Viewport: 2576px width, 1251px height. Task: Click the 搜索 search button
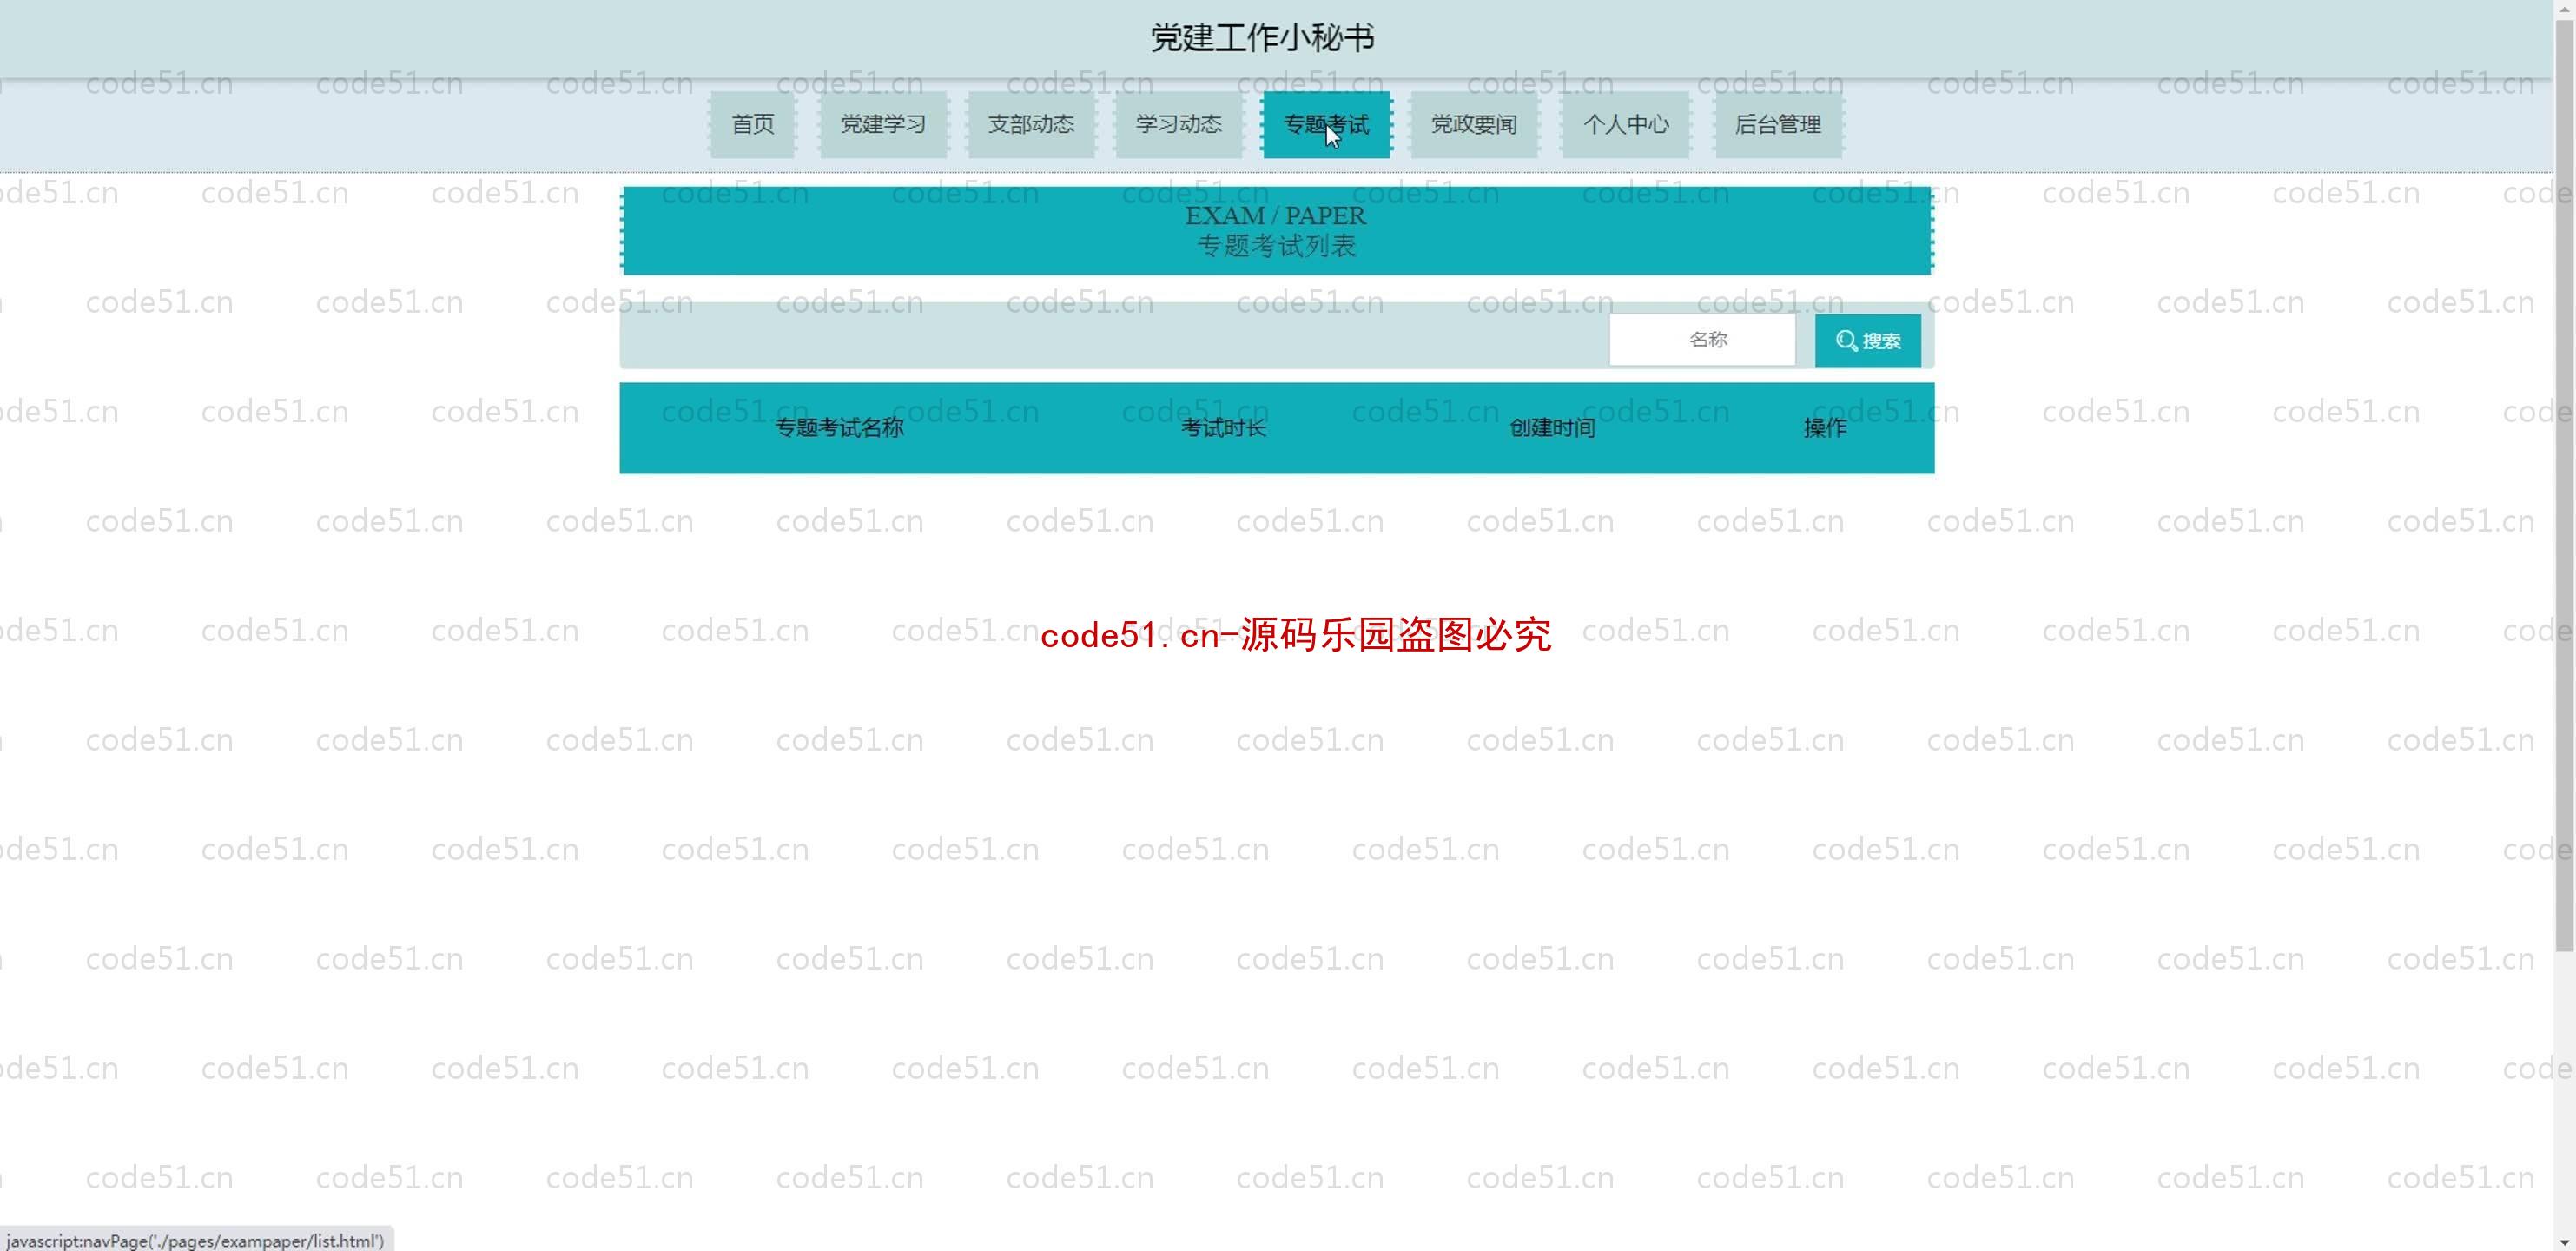[x=1868, y=341]
